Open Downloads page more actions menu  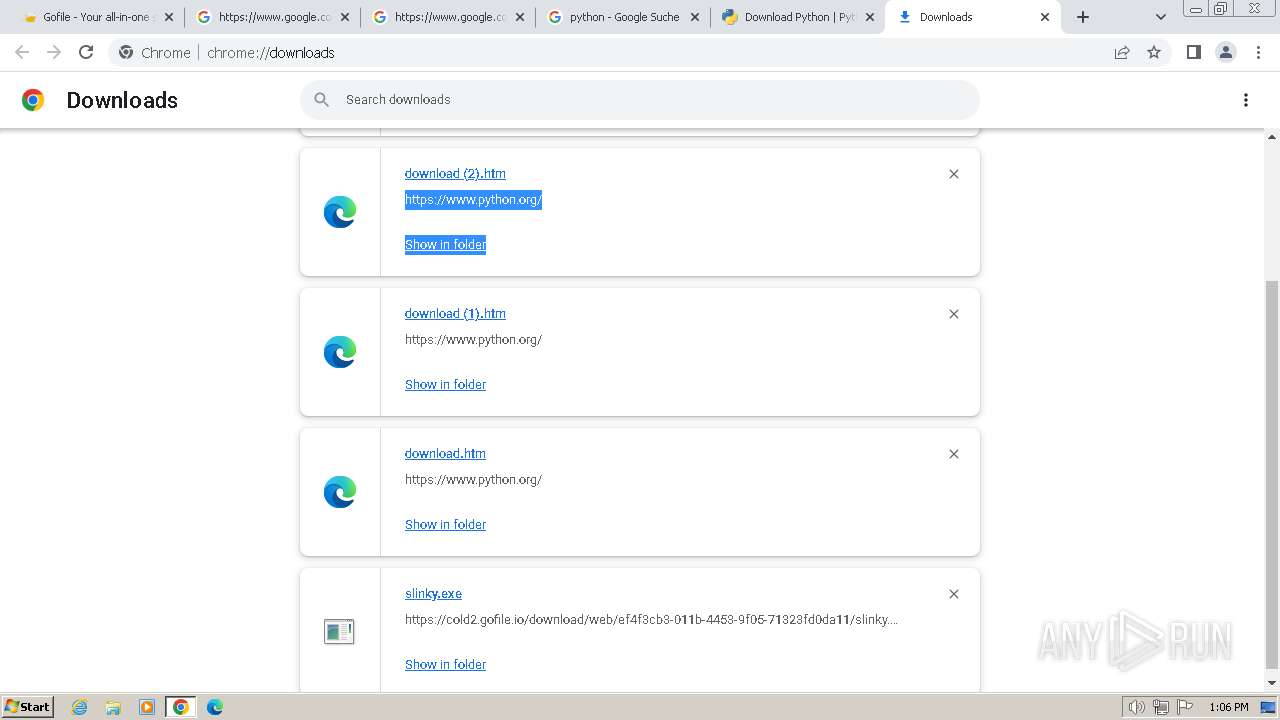tap(1246, 100)
